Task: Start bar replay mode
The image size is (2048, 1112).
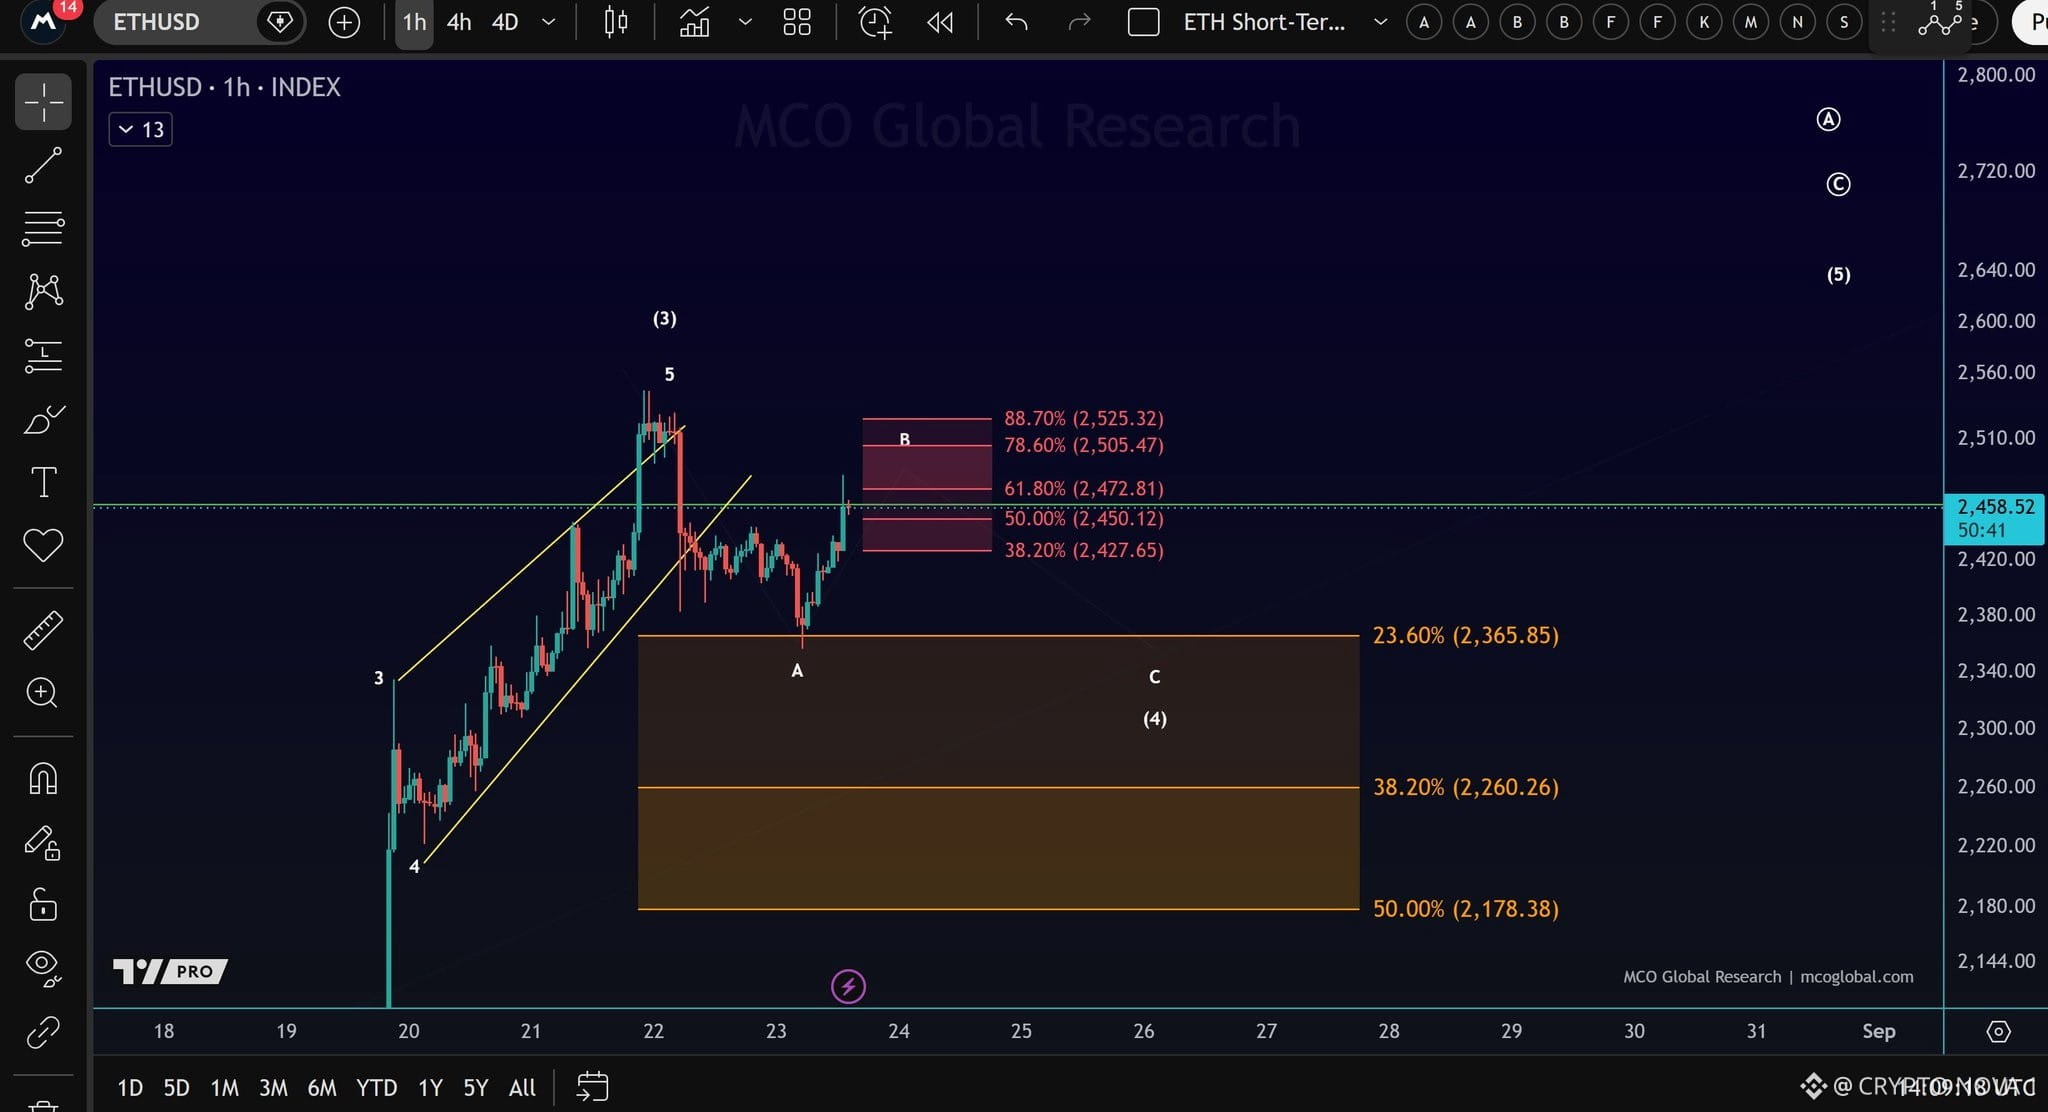Action: pyautogui.click(x=940, y=22)
